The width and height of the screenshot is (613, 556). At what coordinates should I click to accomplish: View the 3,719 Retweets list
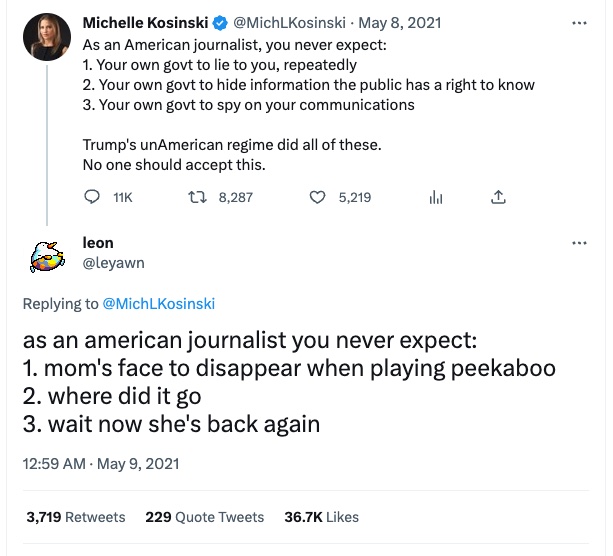pos(76,517)
